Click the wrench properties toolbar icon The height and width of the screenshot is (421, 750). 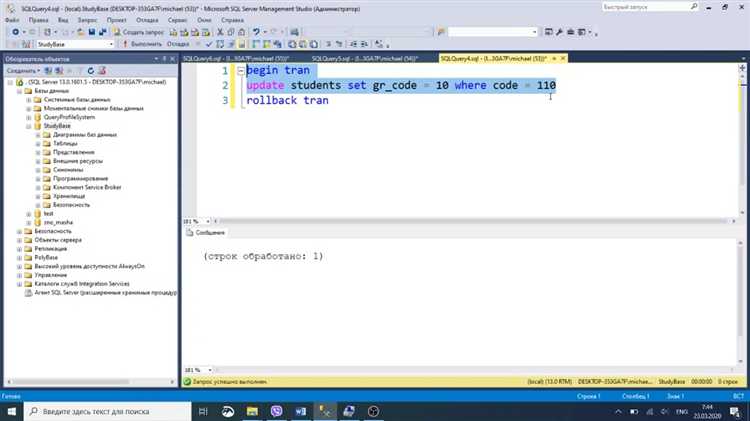tap(560, 32)
